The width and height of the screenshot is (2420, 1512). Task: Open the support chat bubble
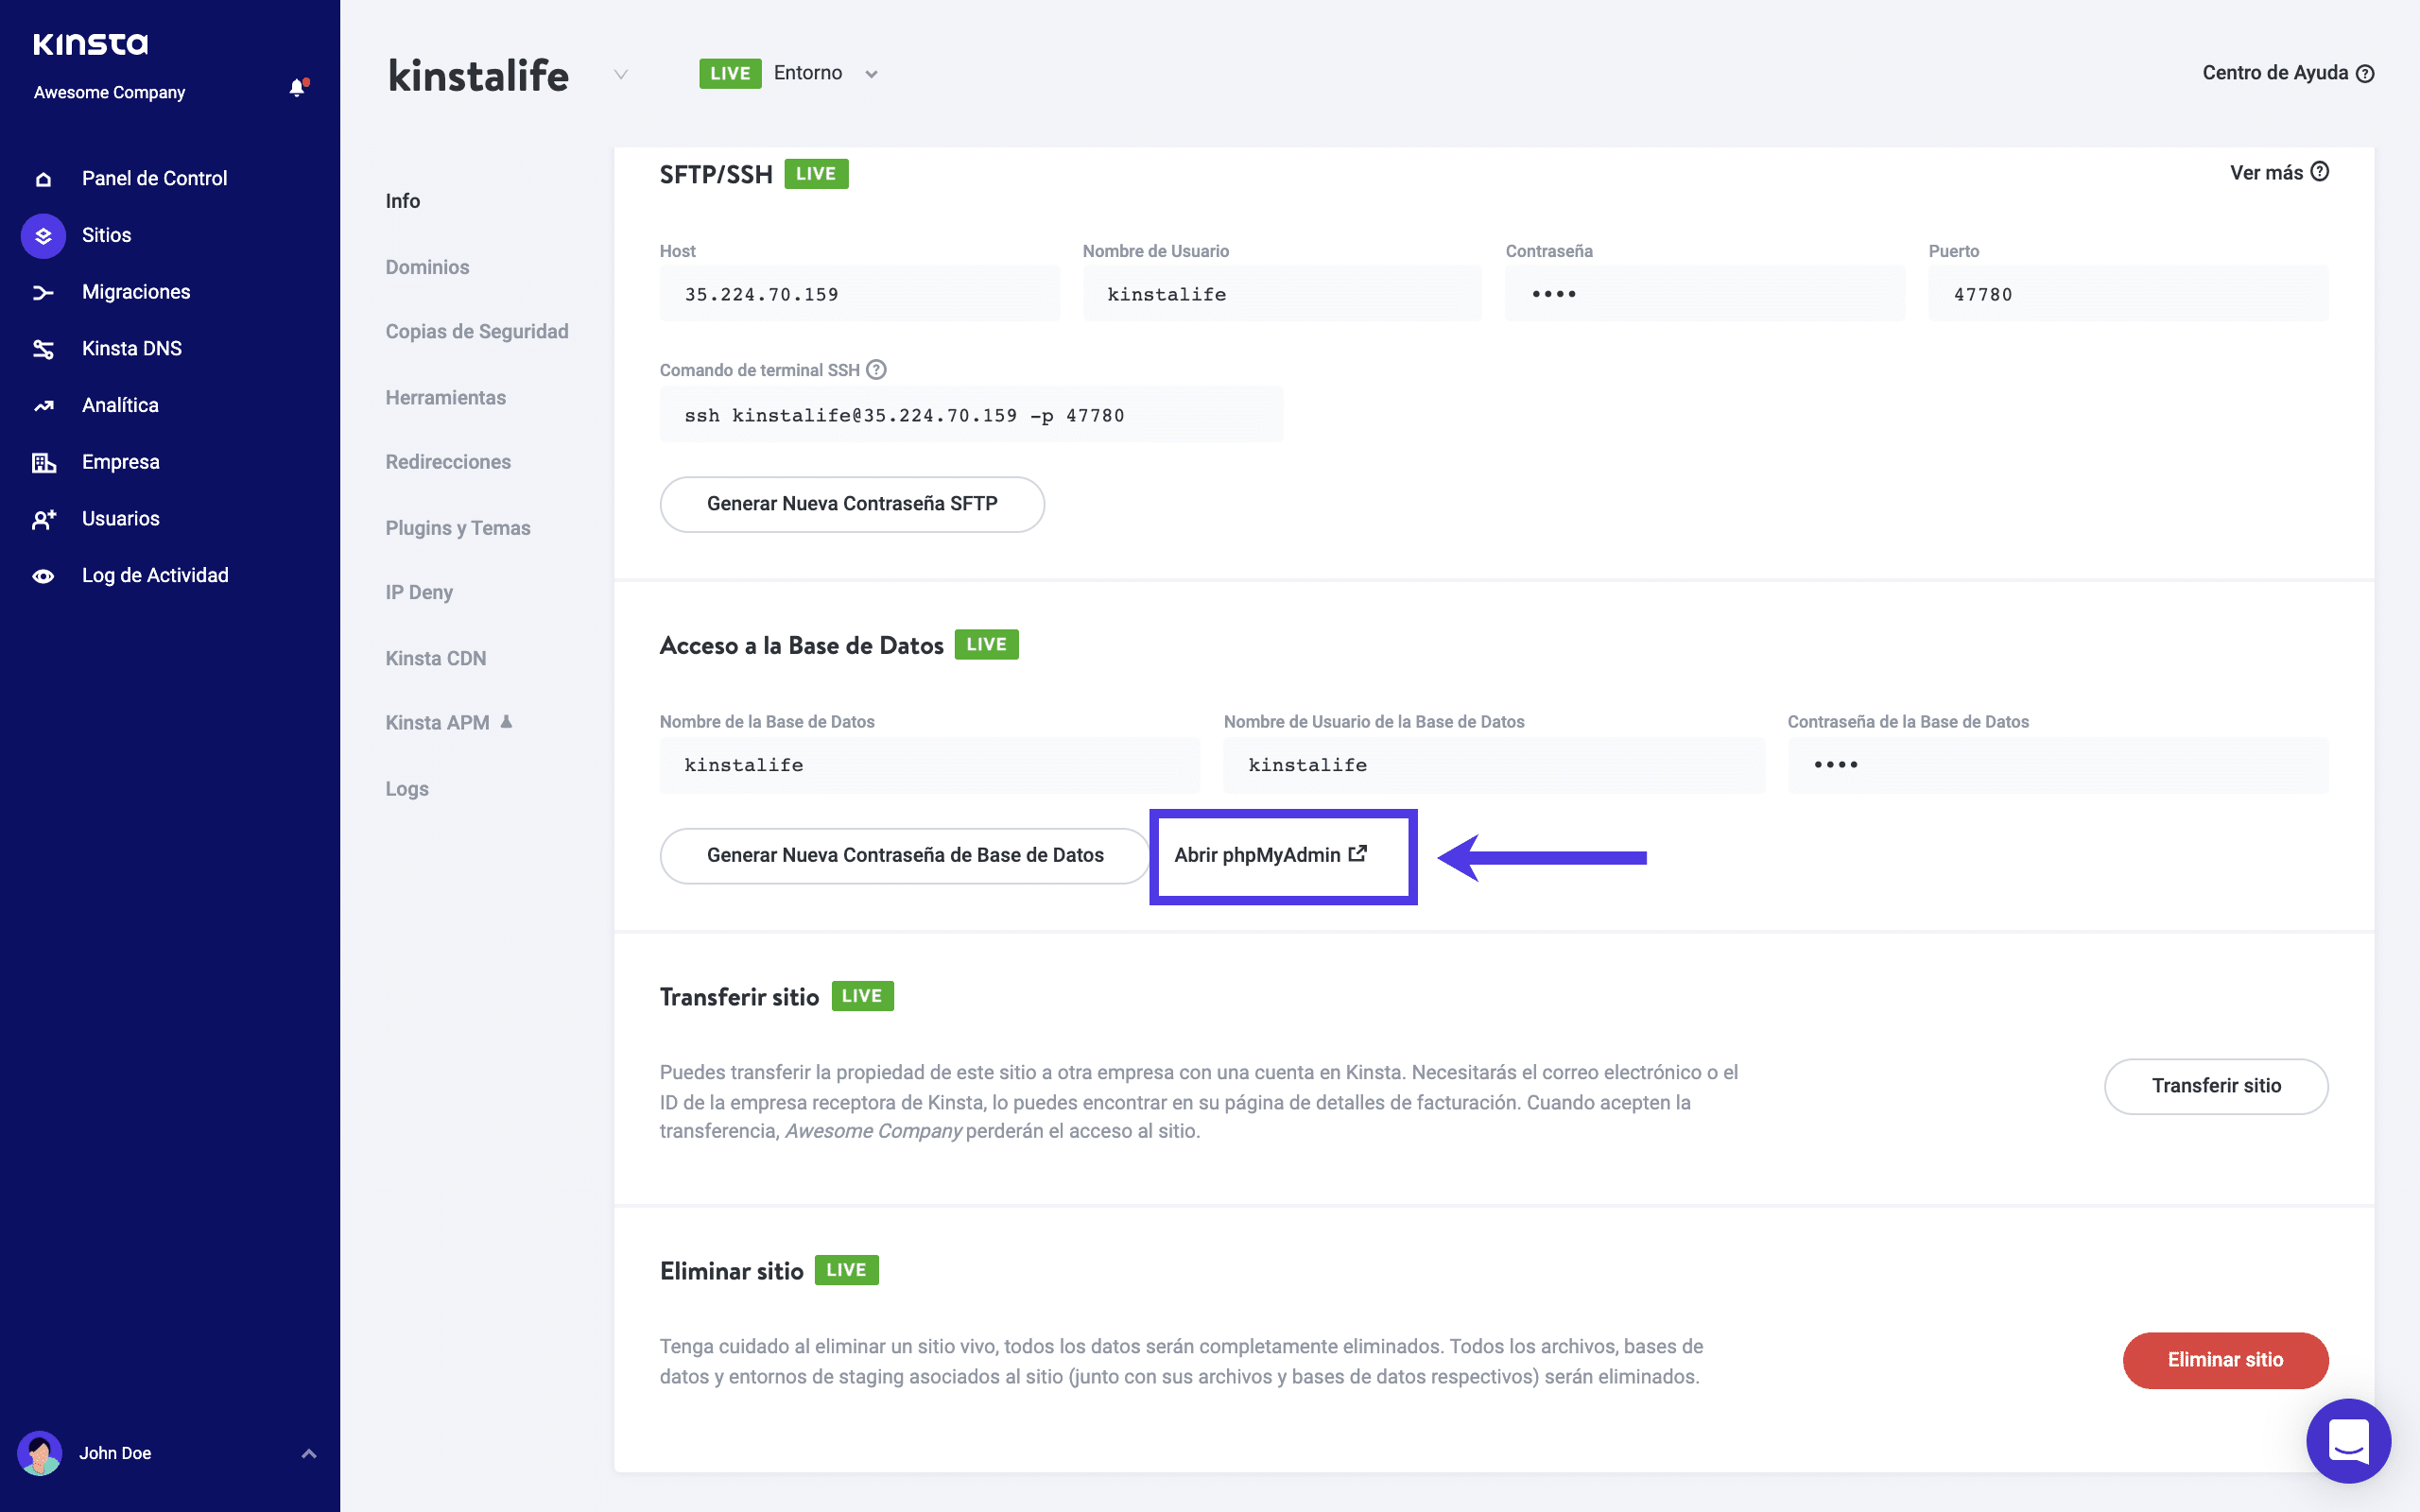coord(2348,1441)
